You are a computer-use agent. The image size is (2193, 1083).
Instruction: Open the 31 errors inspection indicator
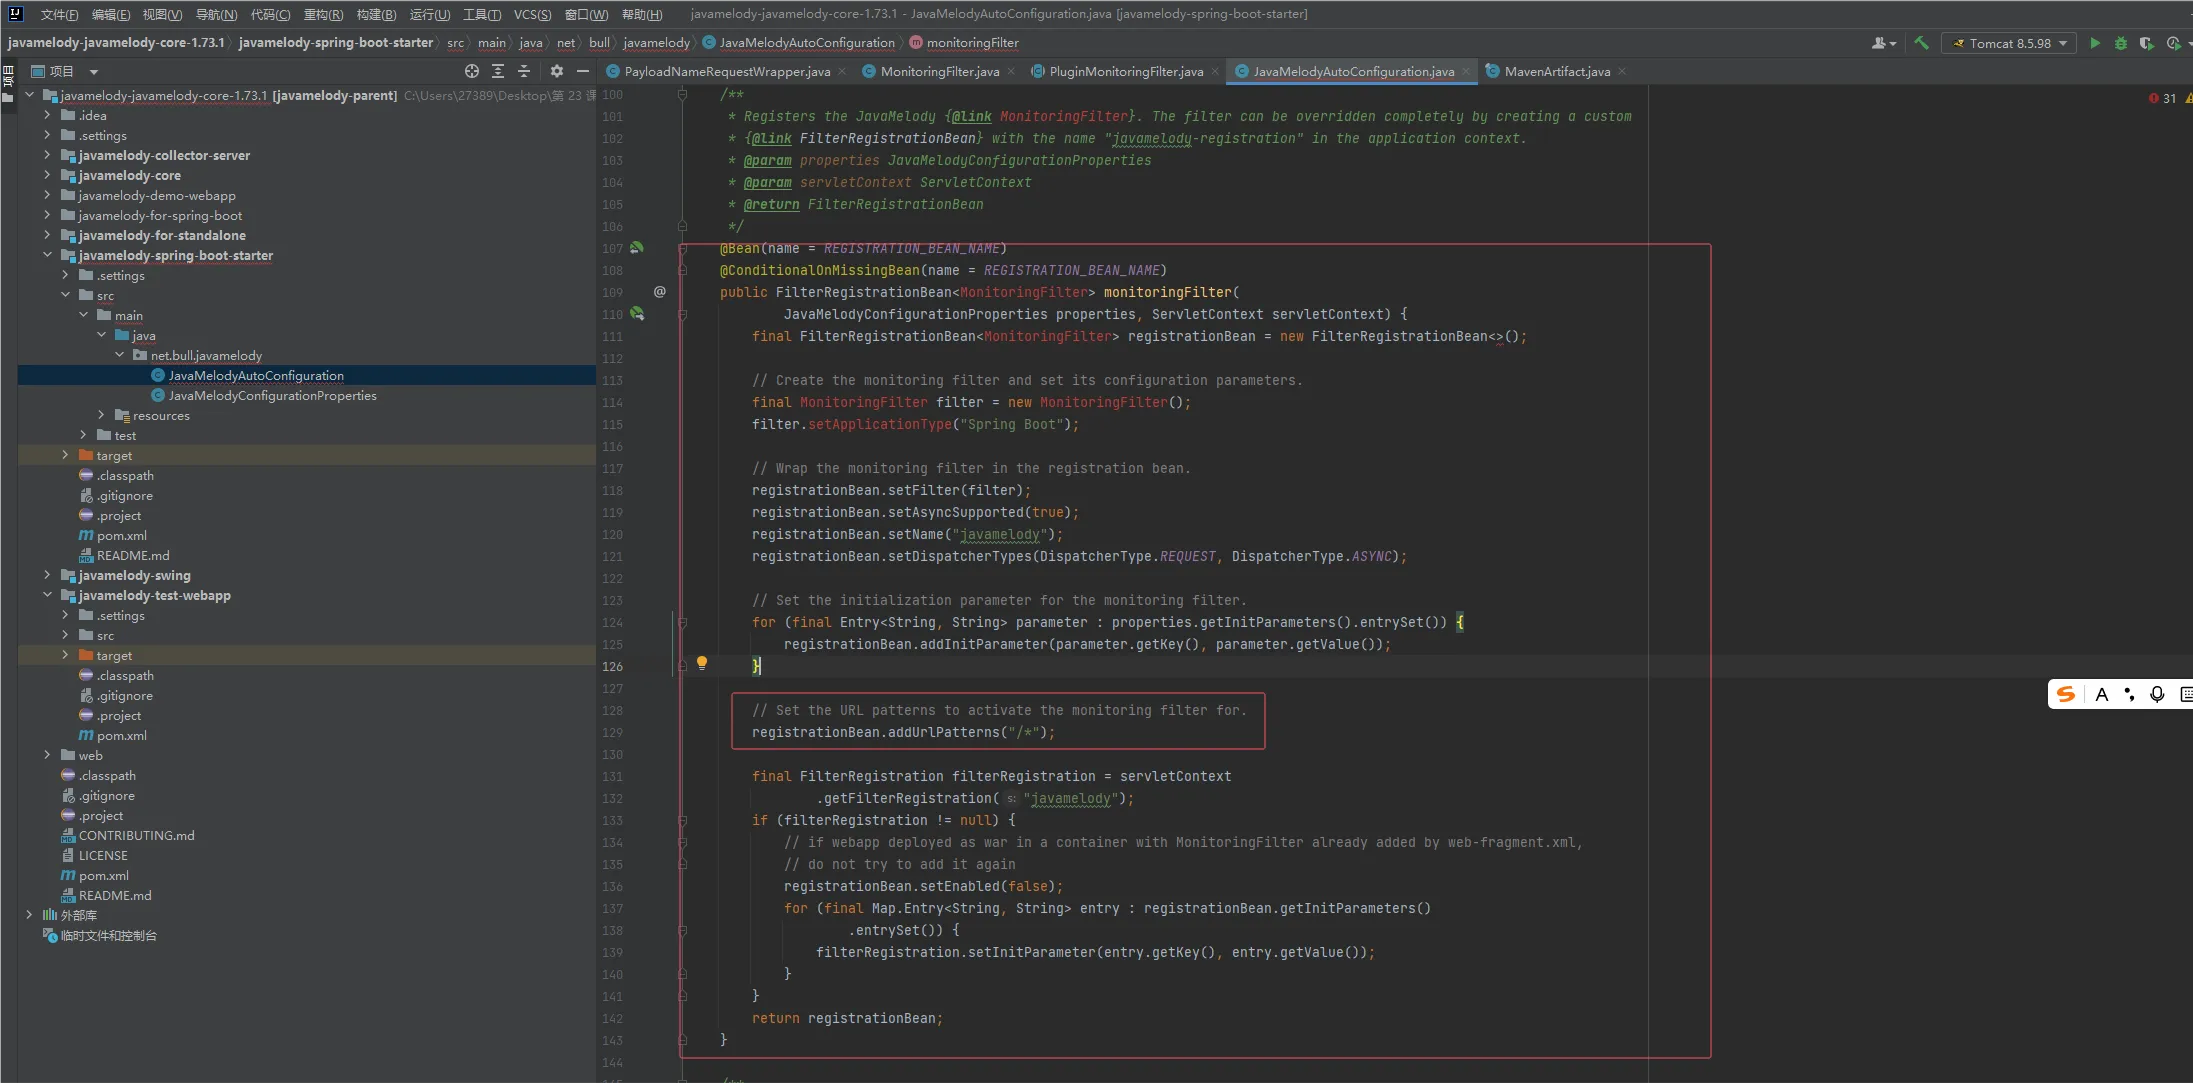2162,98
